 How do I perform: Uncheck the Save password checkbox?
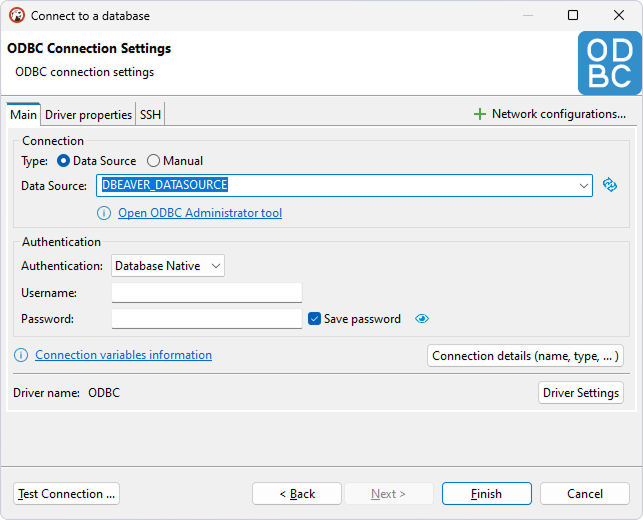point(315,319)
